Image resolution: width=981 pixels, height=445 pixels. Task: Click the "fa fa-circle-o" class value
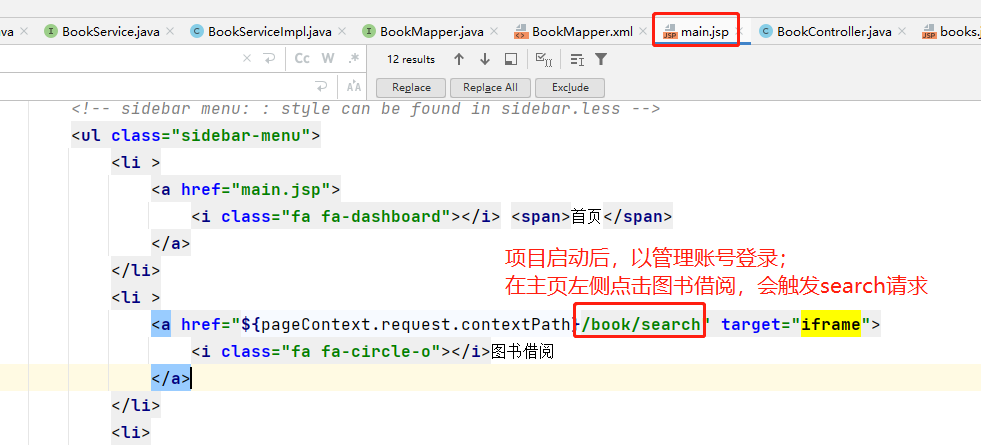(362, 352)
